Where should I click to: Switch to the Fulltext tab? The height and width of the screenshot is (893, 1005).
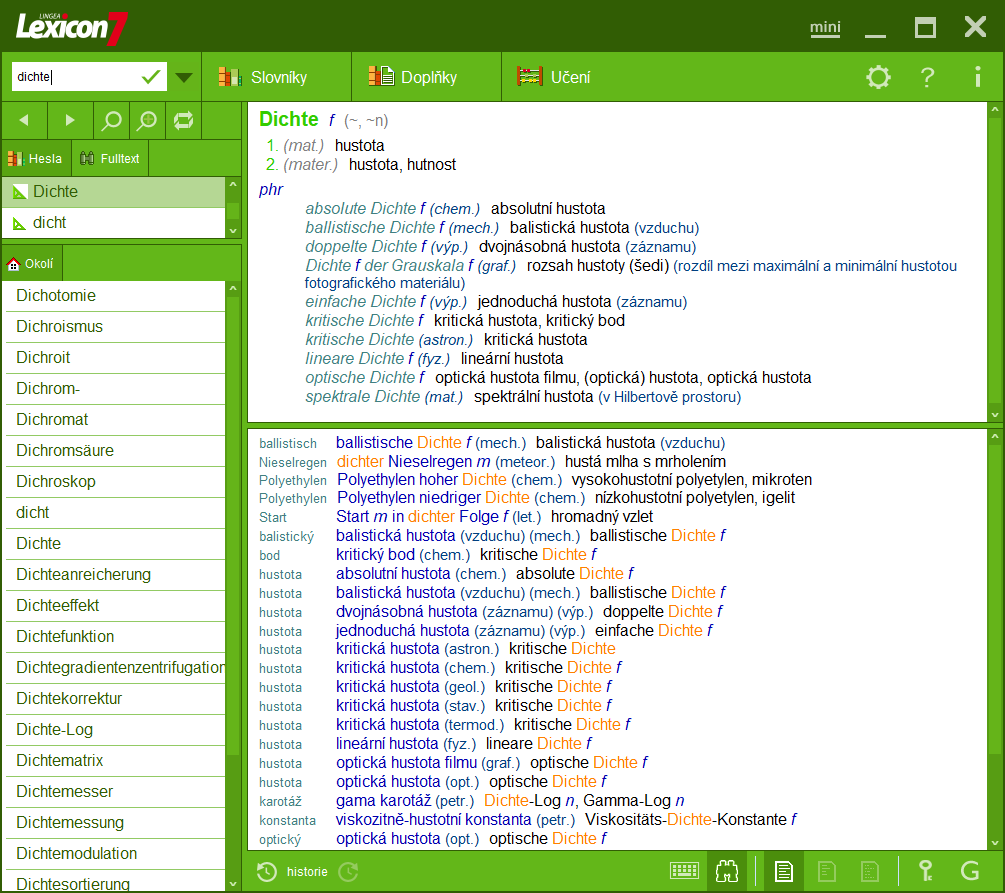point(109,157)
